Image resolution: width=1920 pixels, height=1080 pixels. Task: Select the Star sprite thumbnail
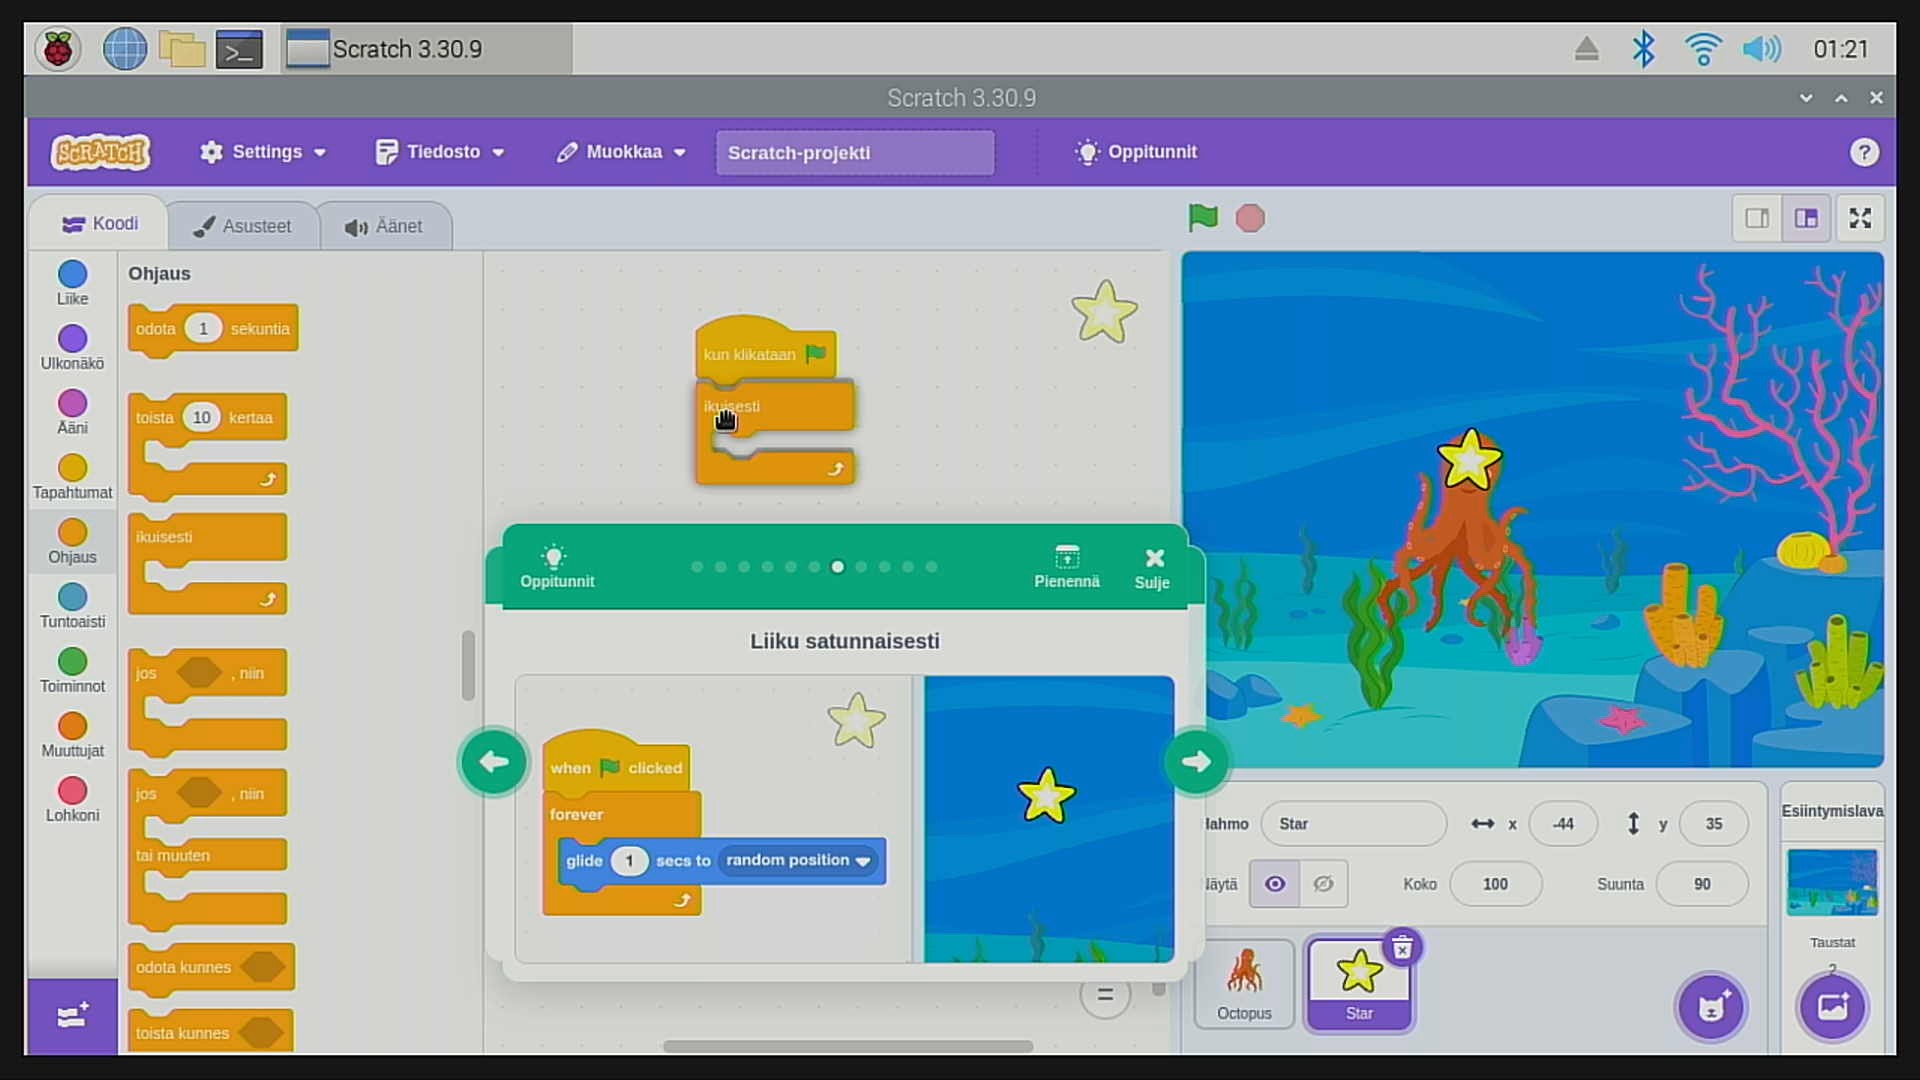1358,985
